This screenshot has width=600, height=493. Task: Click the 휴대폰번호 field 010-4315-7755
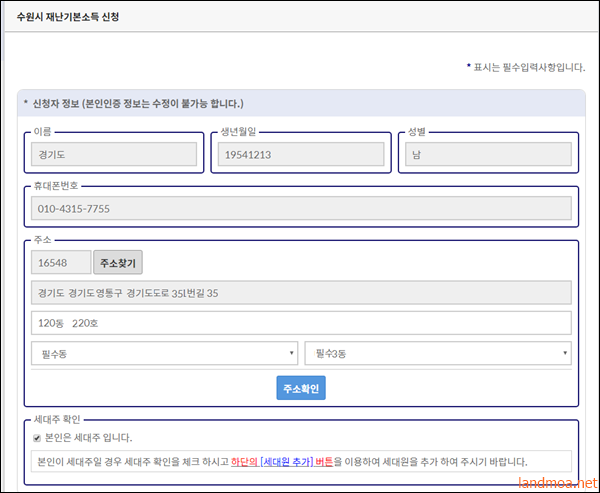[x=301, y=208]
